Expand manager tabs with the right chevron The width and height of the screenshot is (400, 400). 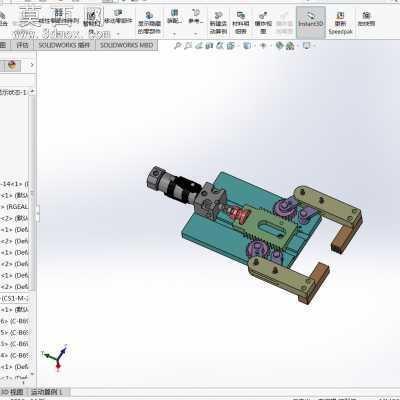tap(32, 65)
